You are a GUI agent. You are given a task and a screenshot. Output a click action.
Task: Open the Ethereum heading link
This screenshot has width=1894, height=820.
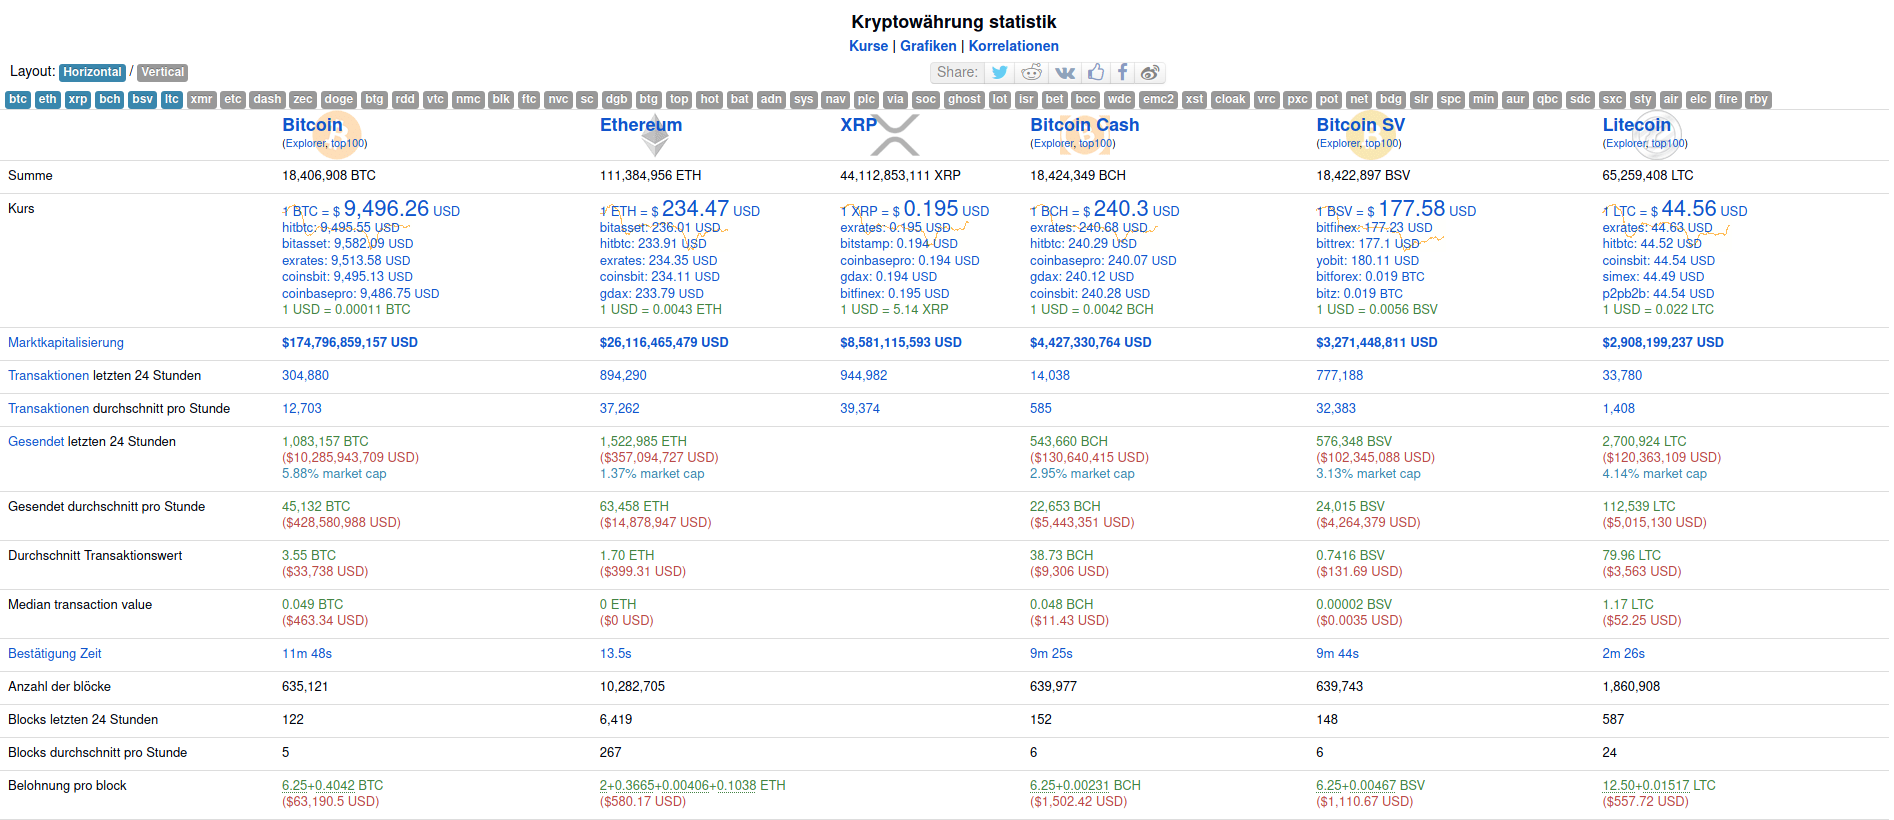point(641,125)
